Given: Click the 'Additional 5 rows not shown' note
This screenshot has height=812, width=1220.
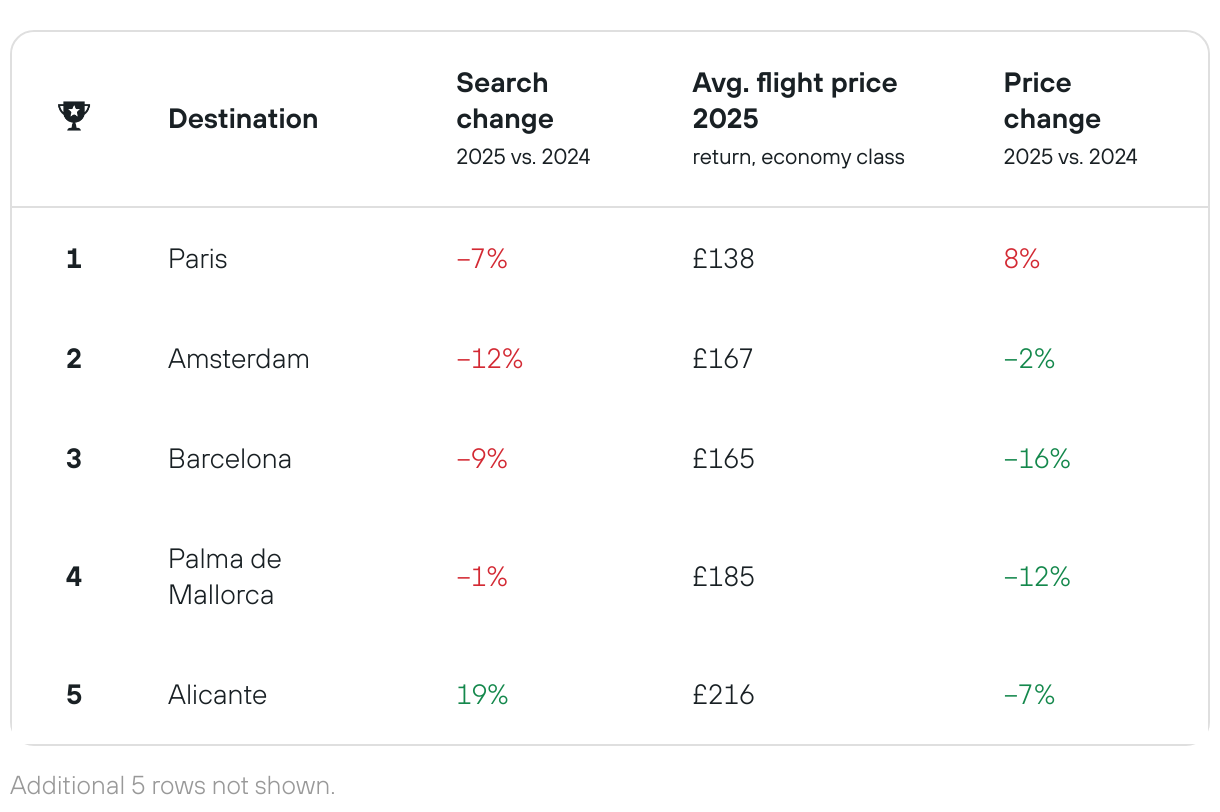Looking at the screenshot, I should (173, 786).
